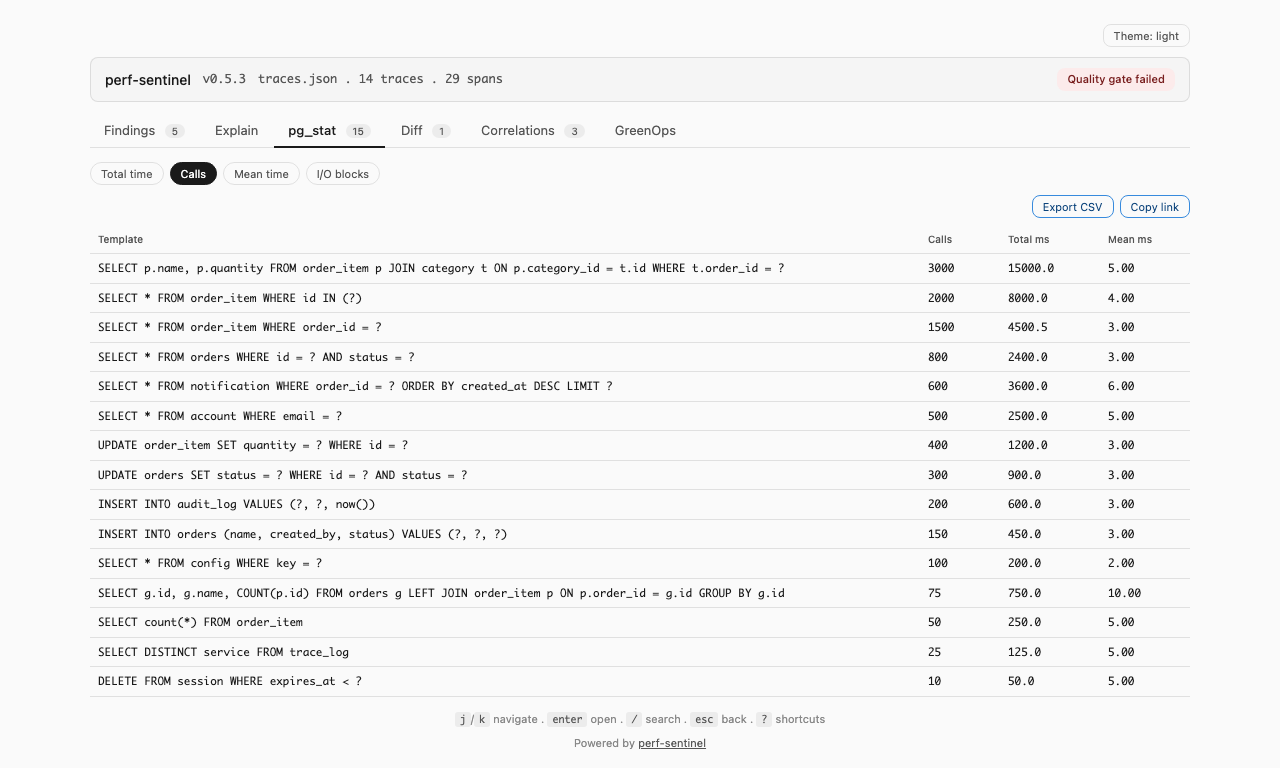The height and width of the screenshot is (768, 1280).
Task: Enable the Mean time chip
Action: pyautogui.click(x=261, y=173)
